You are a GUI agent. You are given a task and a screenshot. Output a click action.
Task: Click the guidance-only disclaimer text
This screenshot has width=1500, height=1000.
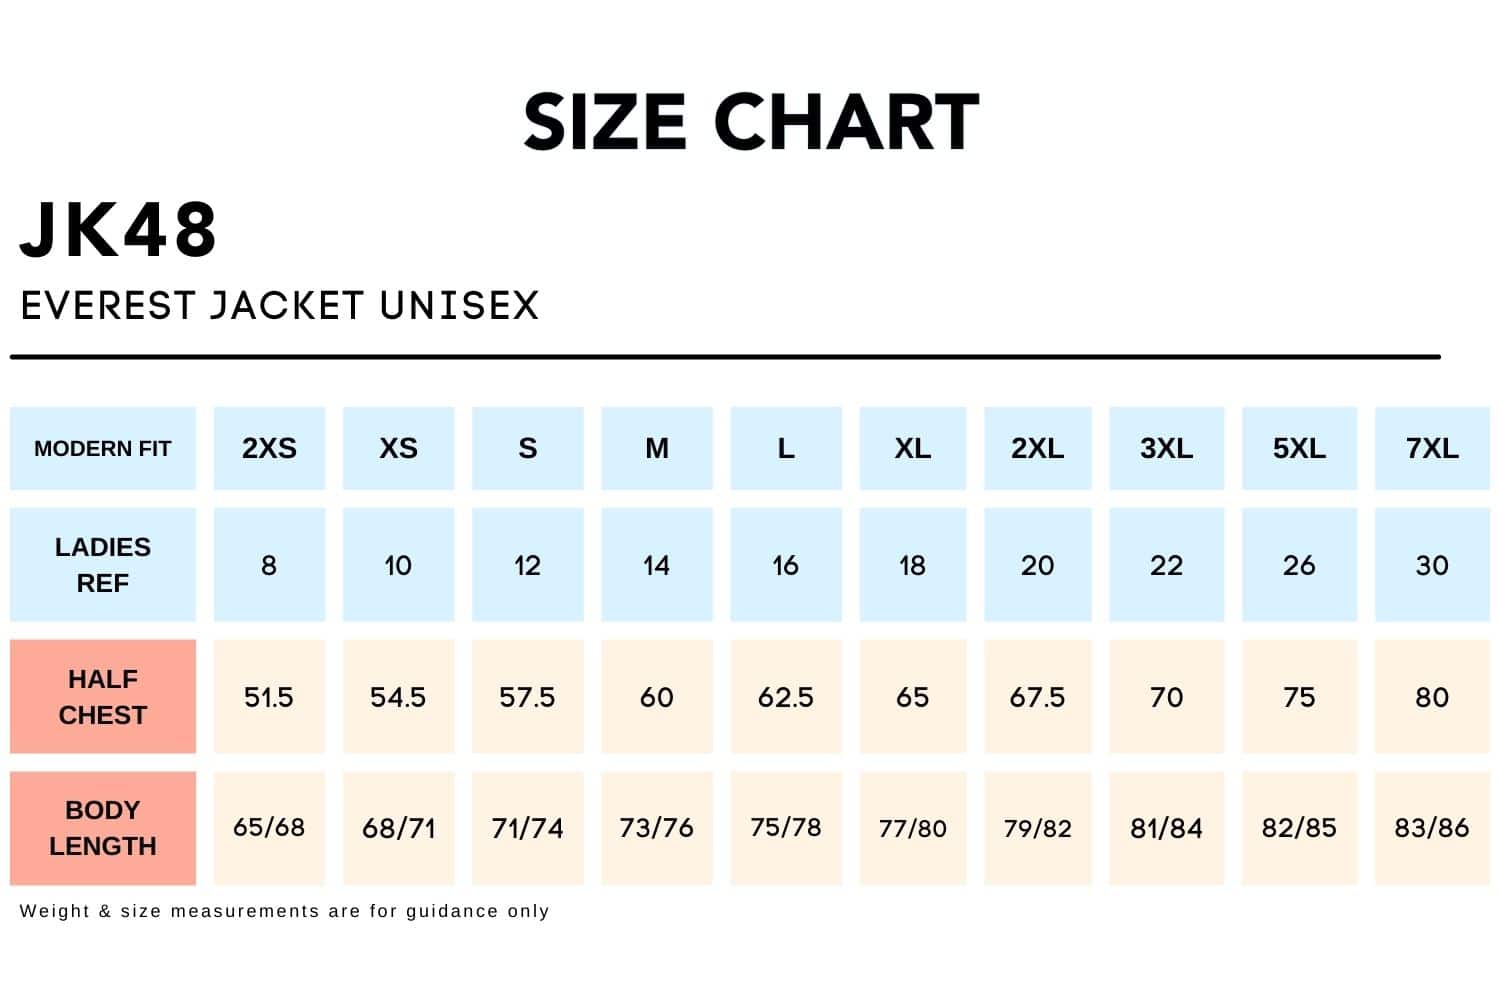click(285, 911)
